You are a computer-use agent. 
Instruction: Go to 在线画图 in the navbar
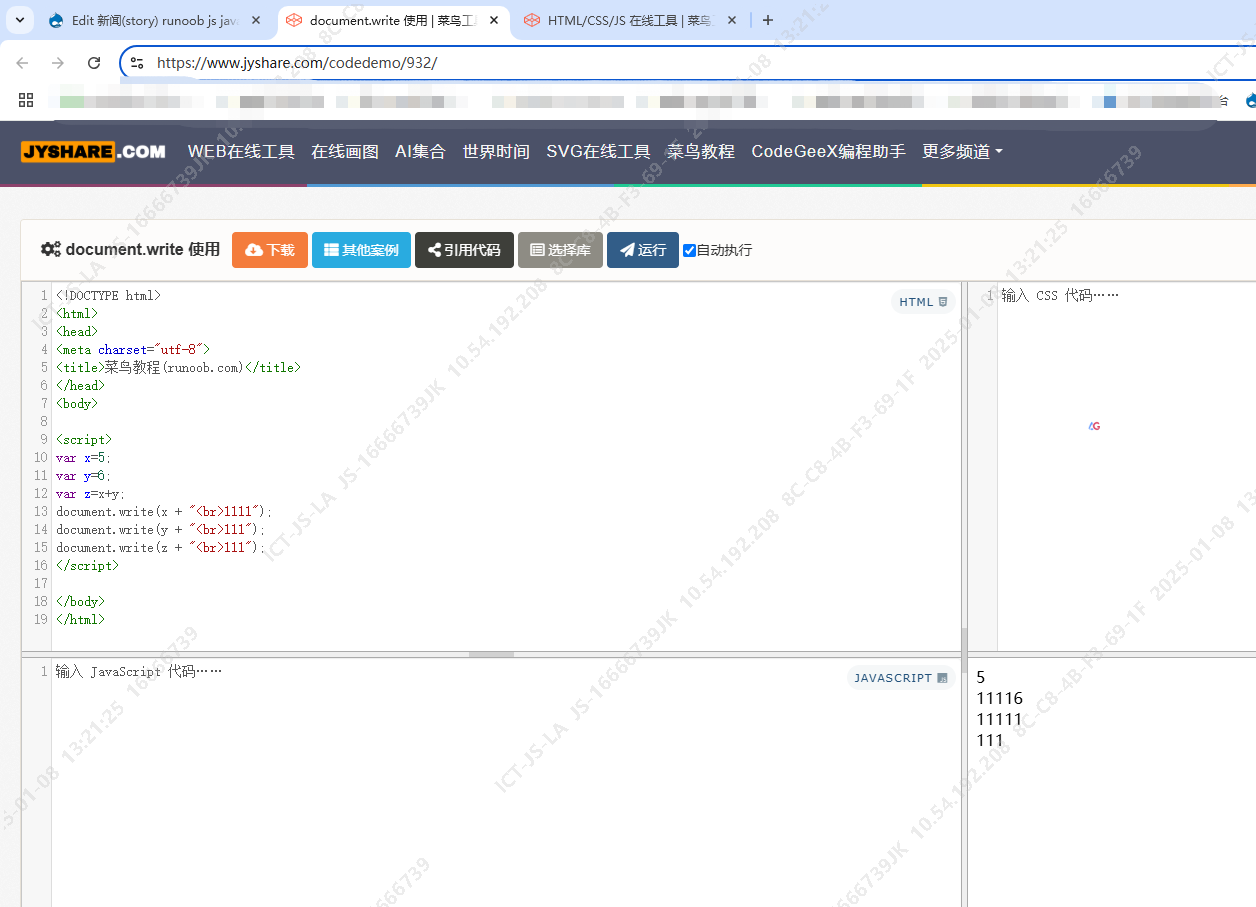(x=345, y=152)
